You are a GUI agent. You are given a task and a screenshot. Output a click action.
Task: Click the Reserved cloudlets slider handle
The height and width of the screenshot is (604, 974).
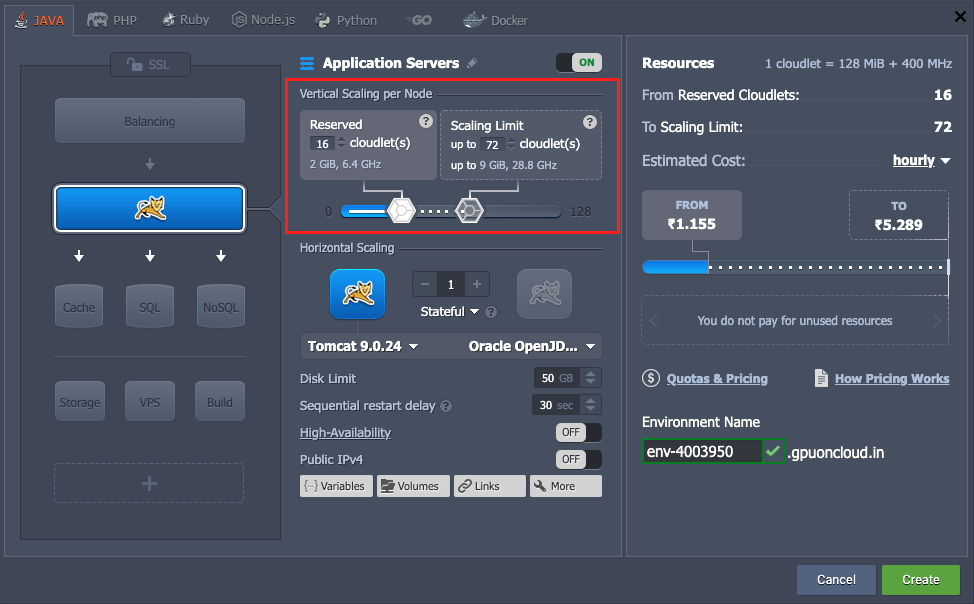pyautogui.click(x=400, y=211)
